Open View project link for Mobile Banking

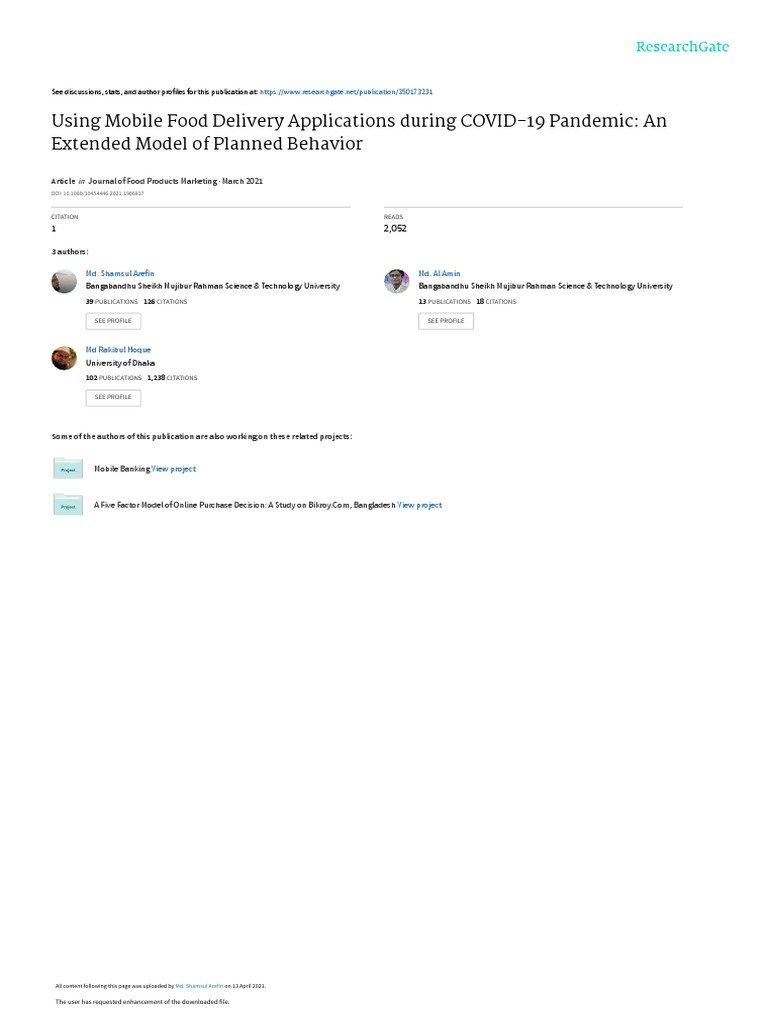click(x=174, y=469)
